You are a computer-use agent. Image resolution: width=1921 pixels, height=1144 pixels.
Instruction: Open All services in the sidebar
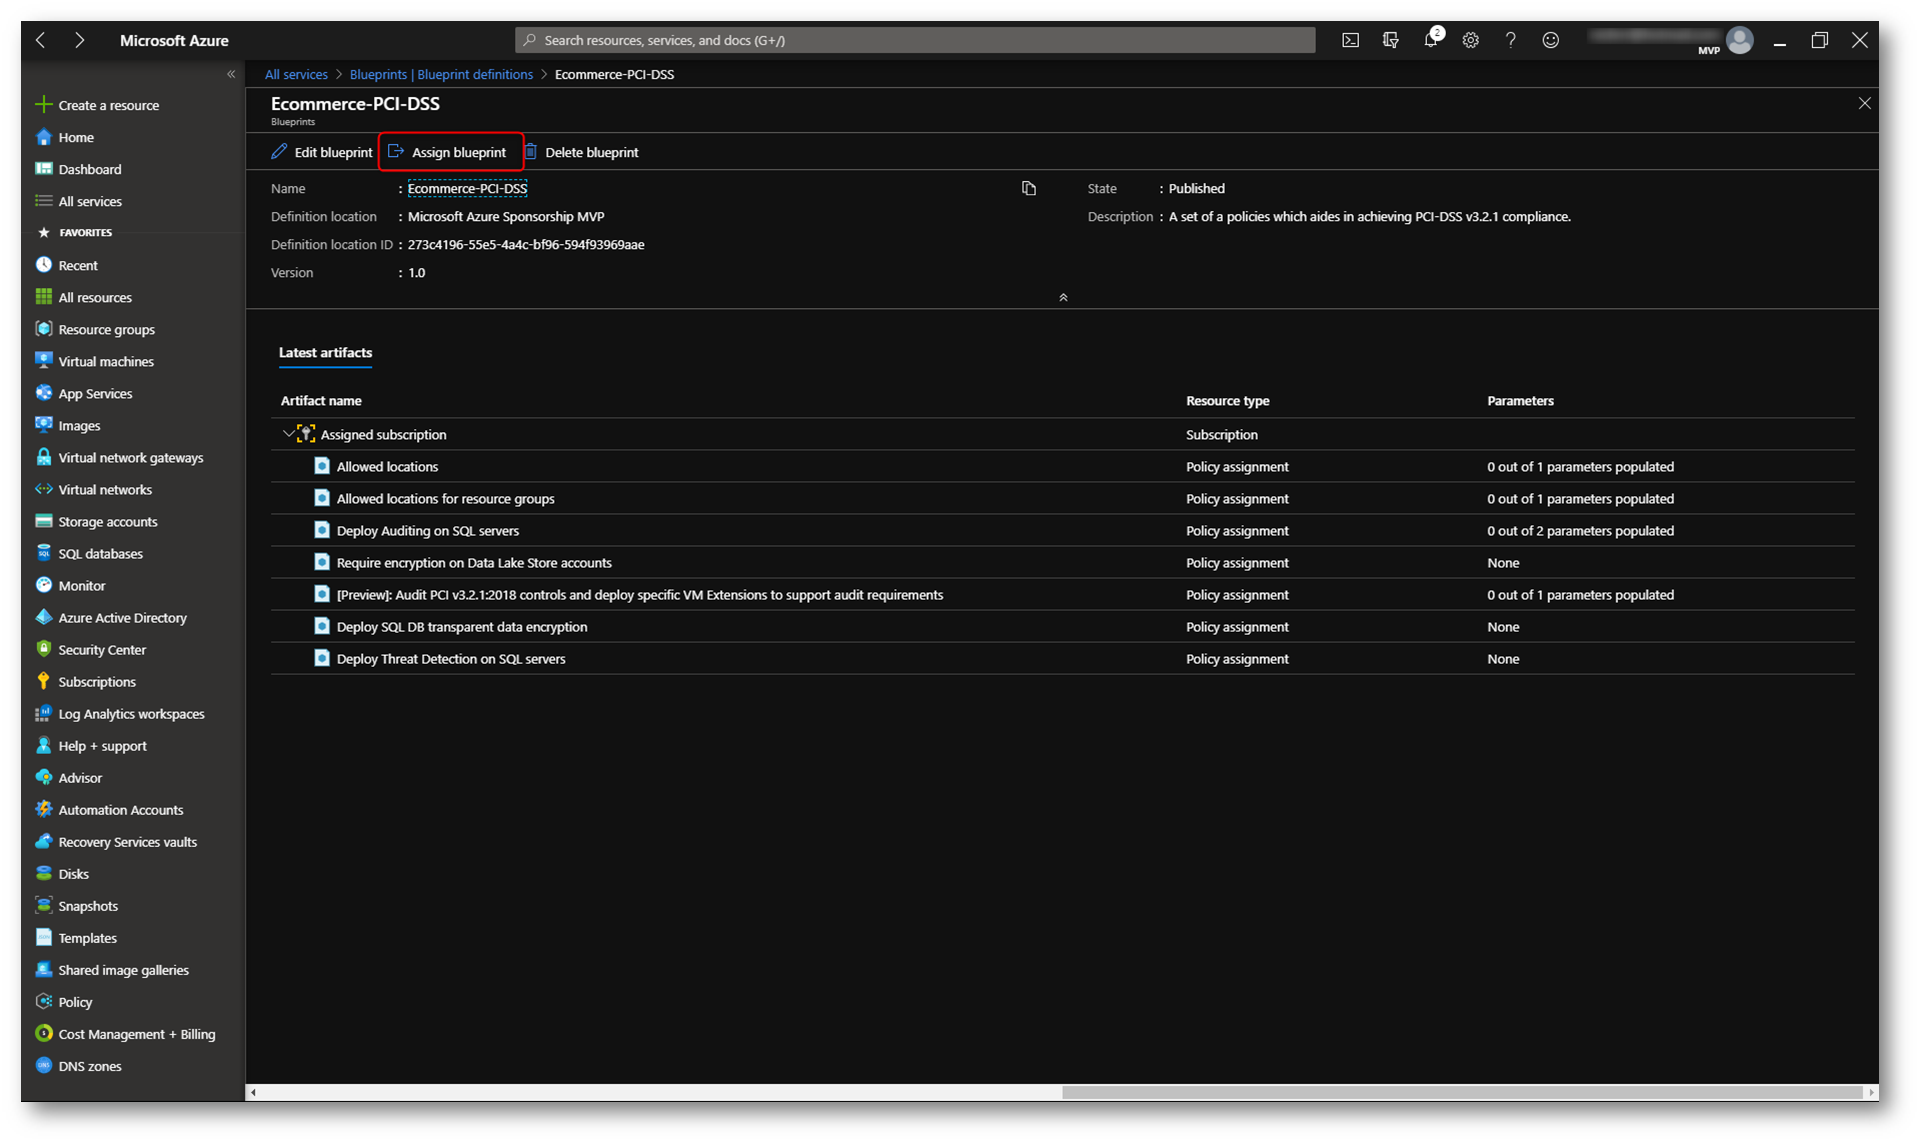pyautogui.click(x=90, y=201)
